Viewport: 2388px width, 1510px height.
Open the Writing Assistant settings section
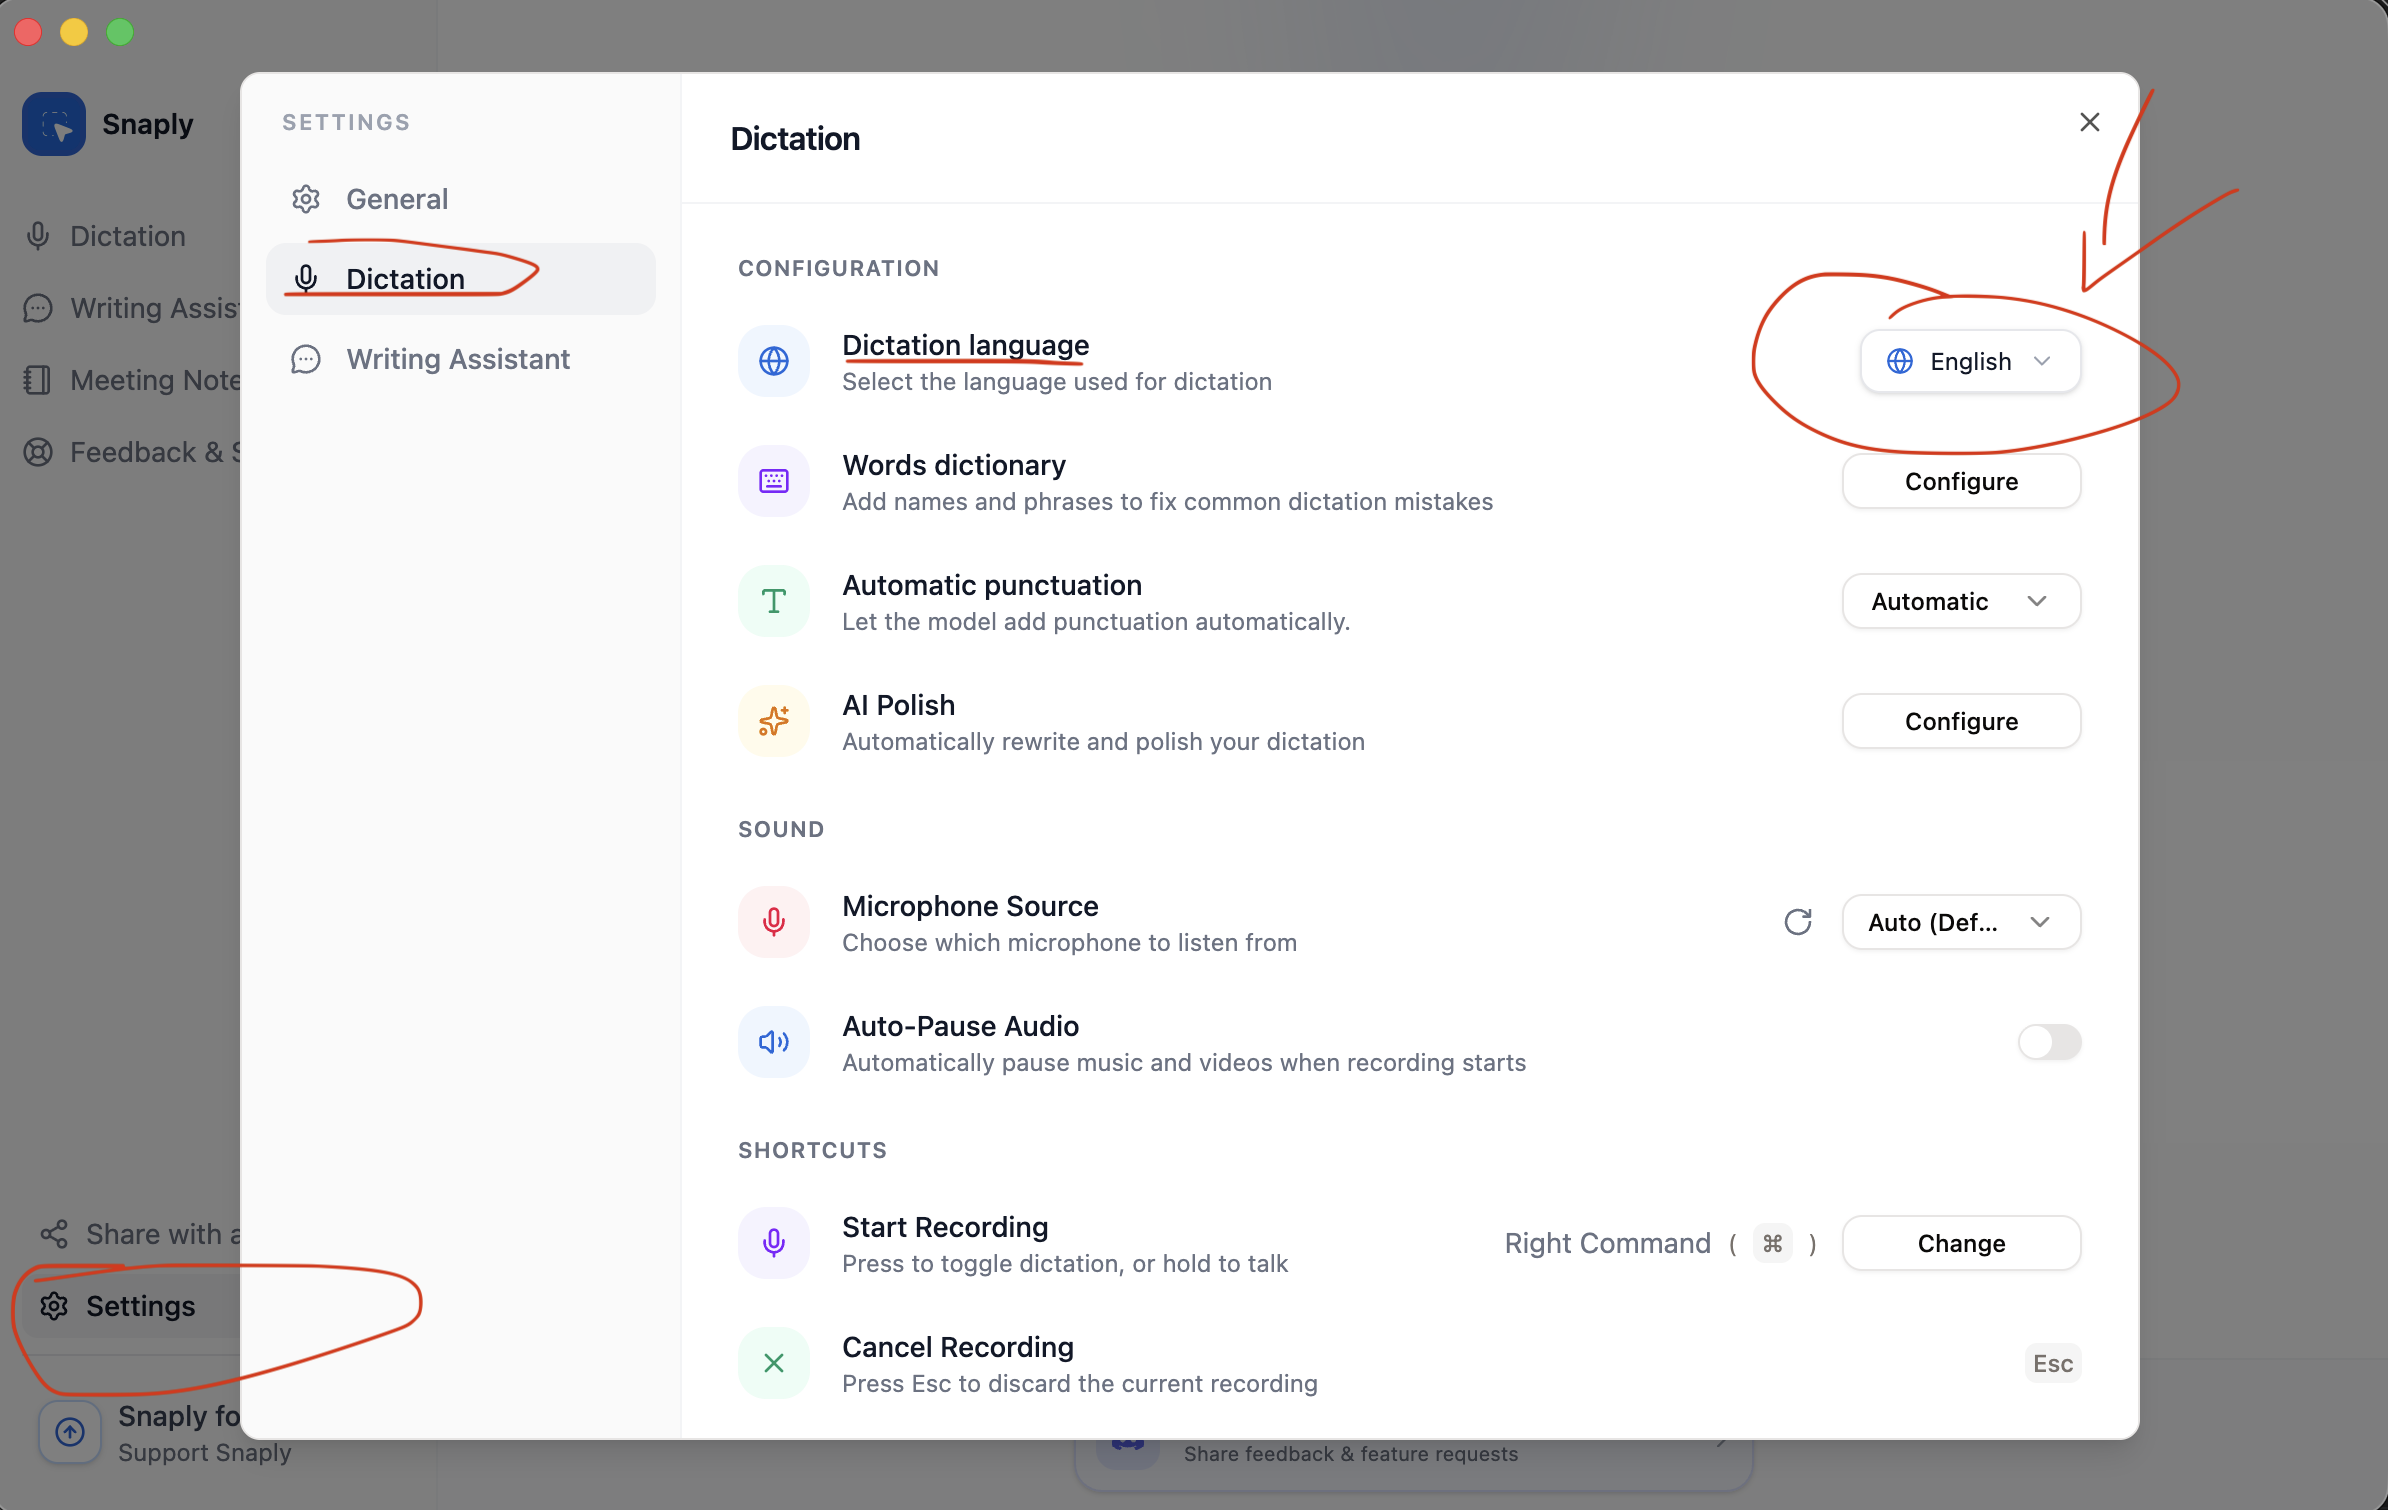click(458, 359)
